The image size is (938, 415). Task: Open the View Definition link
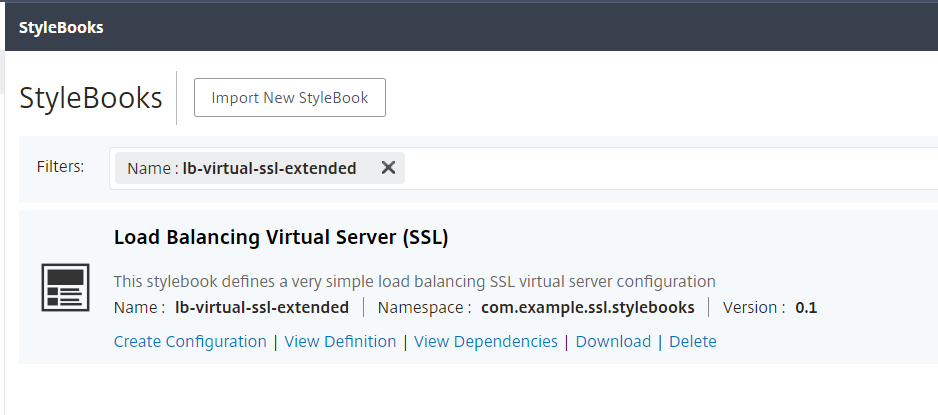point(340,341)
